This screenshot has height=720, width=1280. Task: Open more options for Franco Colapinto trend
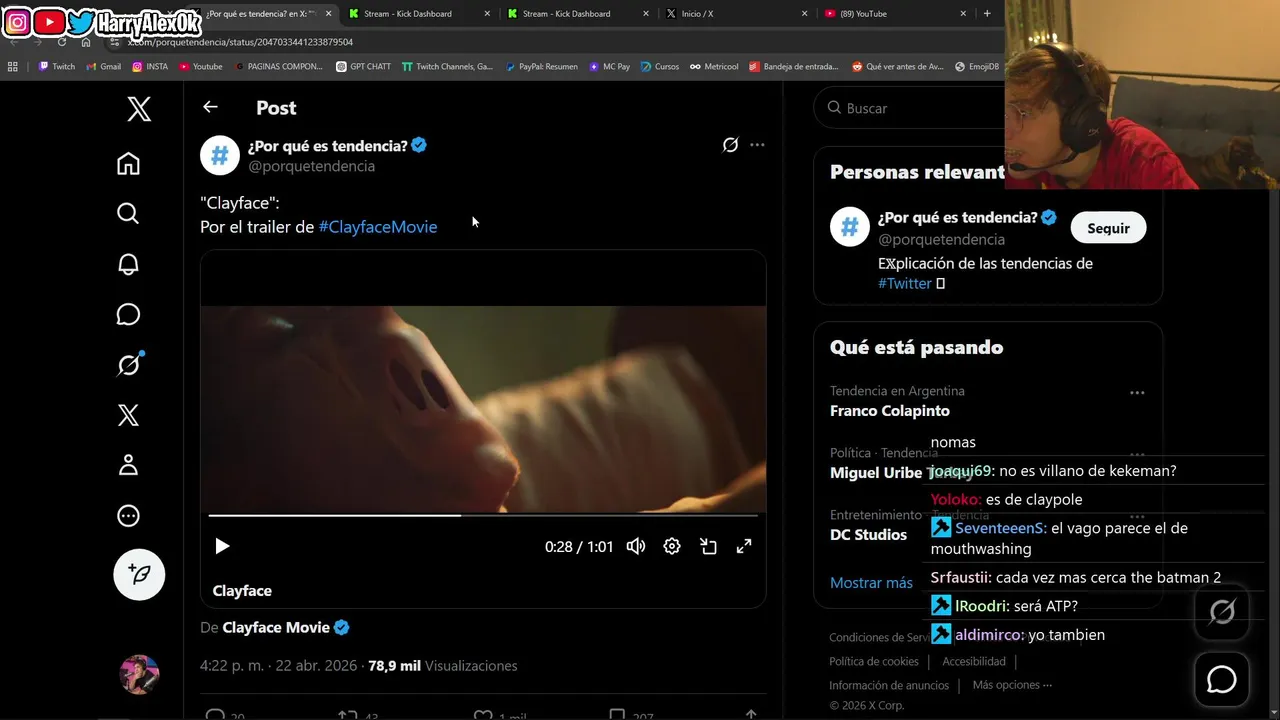pyautogui.click(x=1137, y=393)
